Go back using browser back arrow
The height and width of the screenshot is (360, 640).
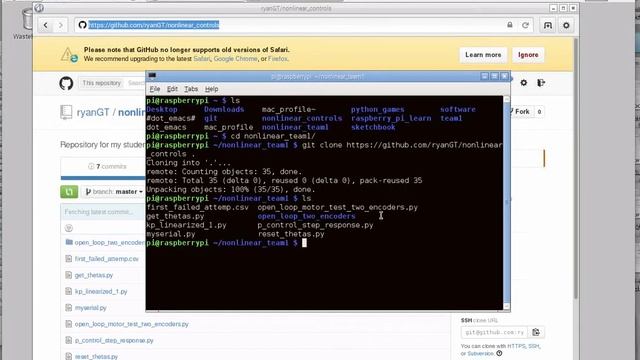46,25
